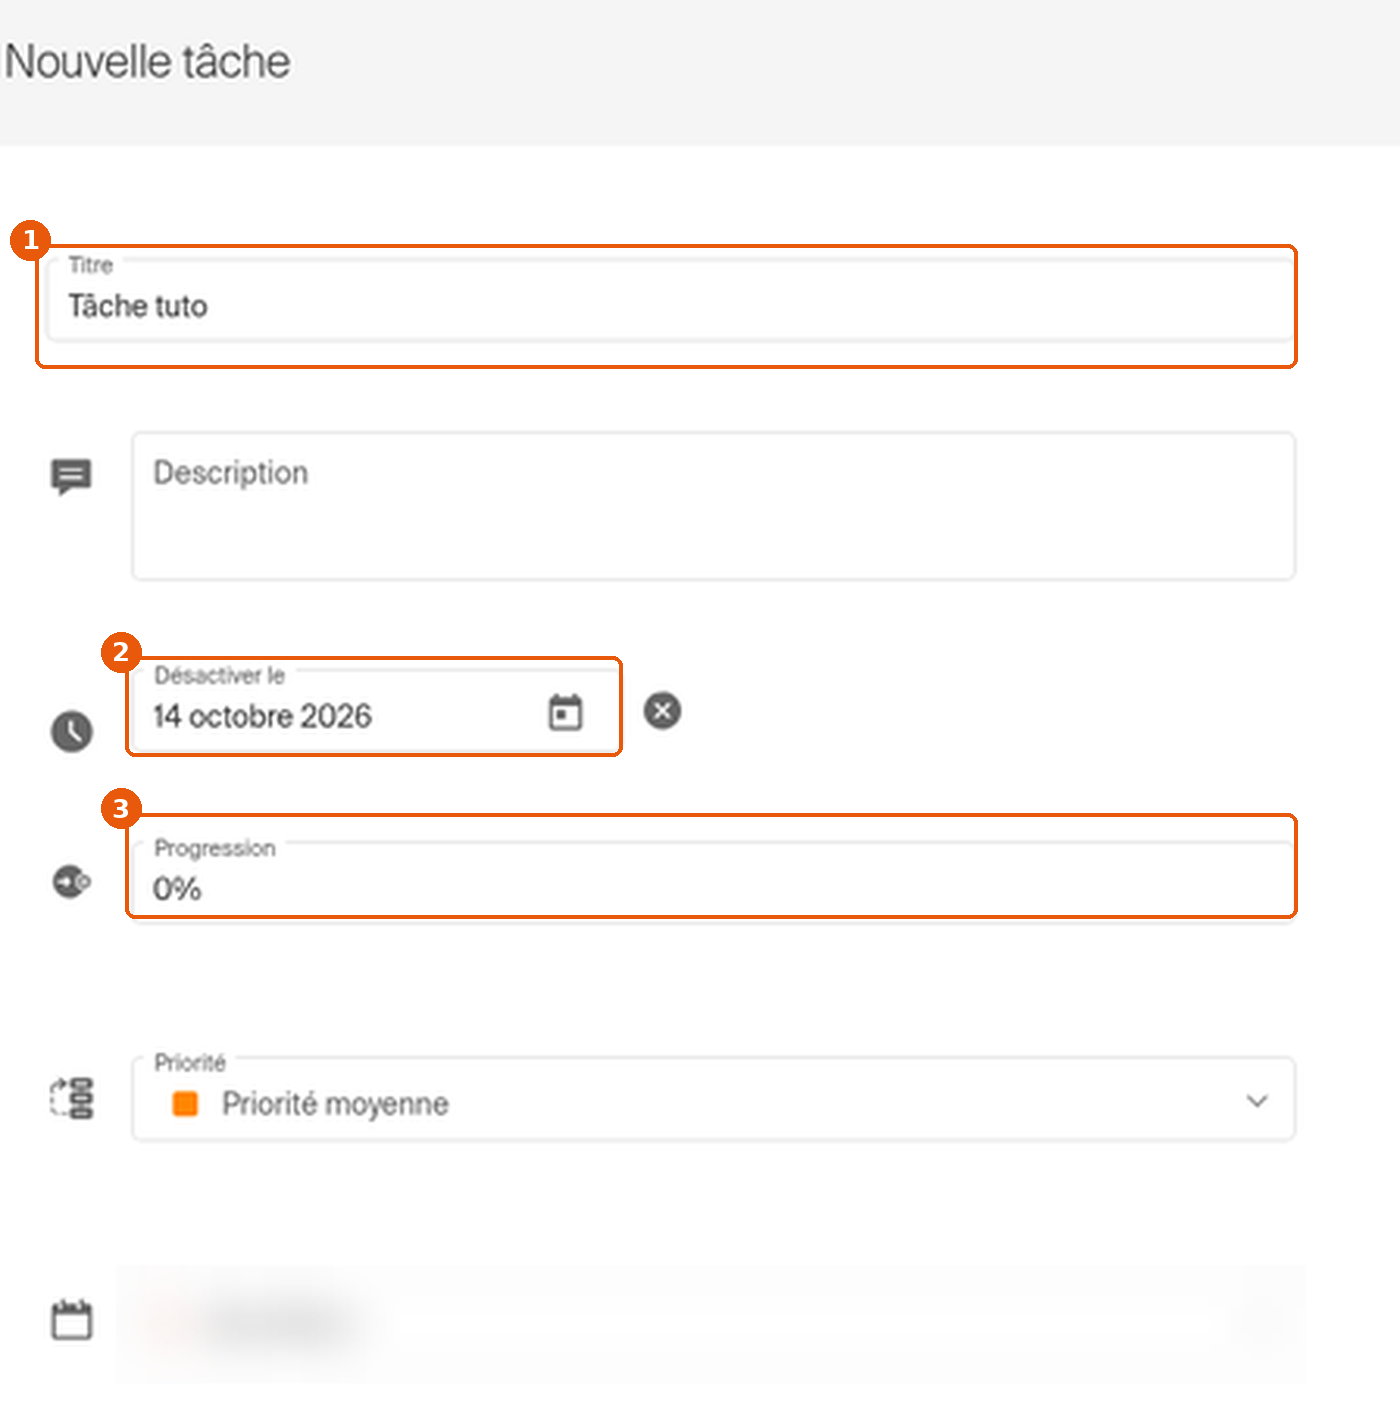Viewport: 1400px width, 1406px height.
Task: Click the orange priority color square
Action: tap(185, 1103)
